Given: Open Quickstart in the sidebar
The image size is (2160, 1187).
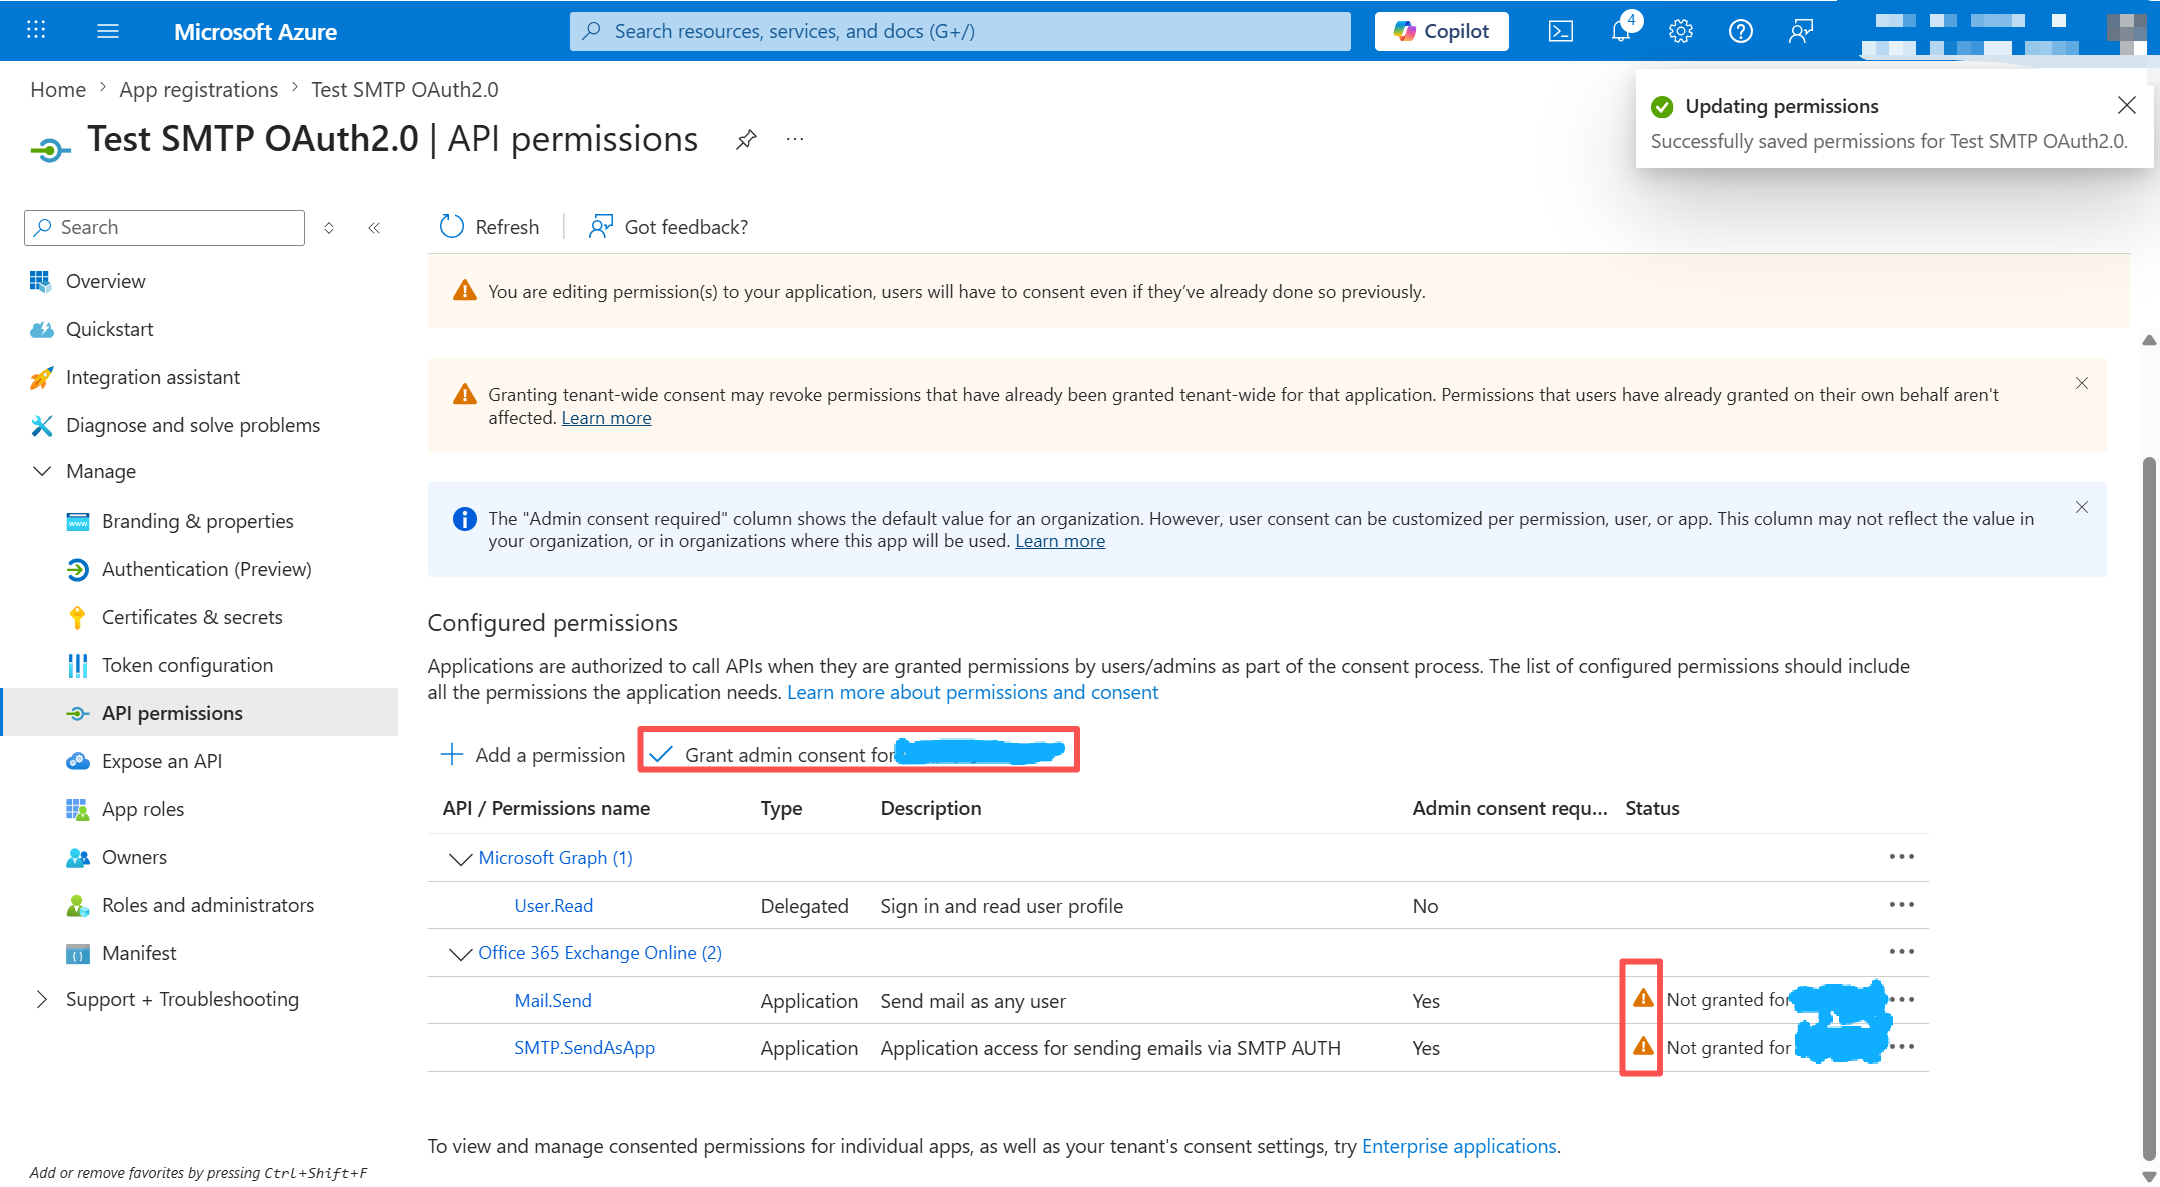Looking at the screenshot, I should [x=109, y=329].
